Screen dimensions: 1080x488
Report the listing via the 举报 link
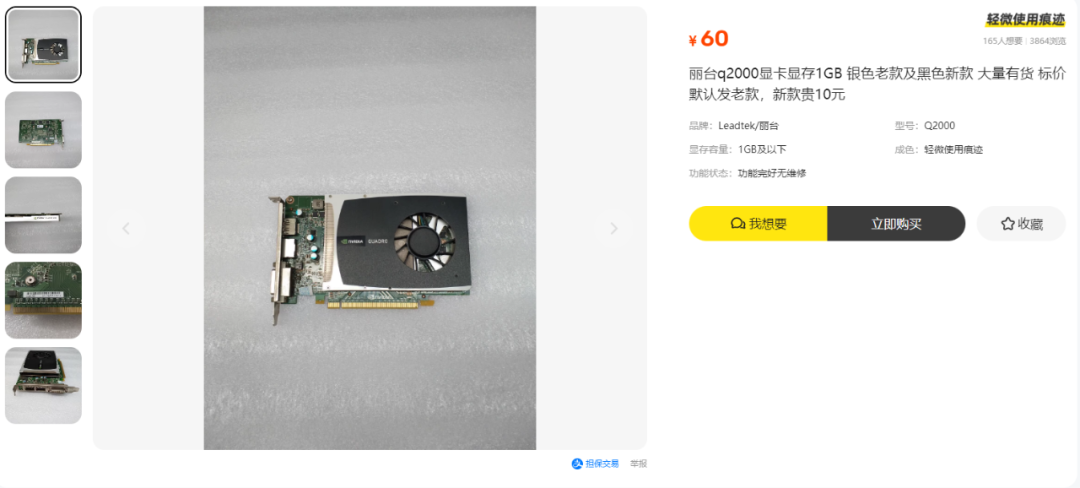pyautogui.click(x=638, y=464)
